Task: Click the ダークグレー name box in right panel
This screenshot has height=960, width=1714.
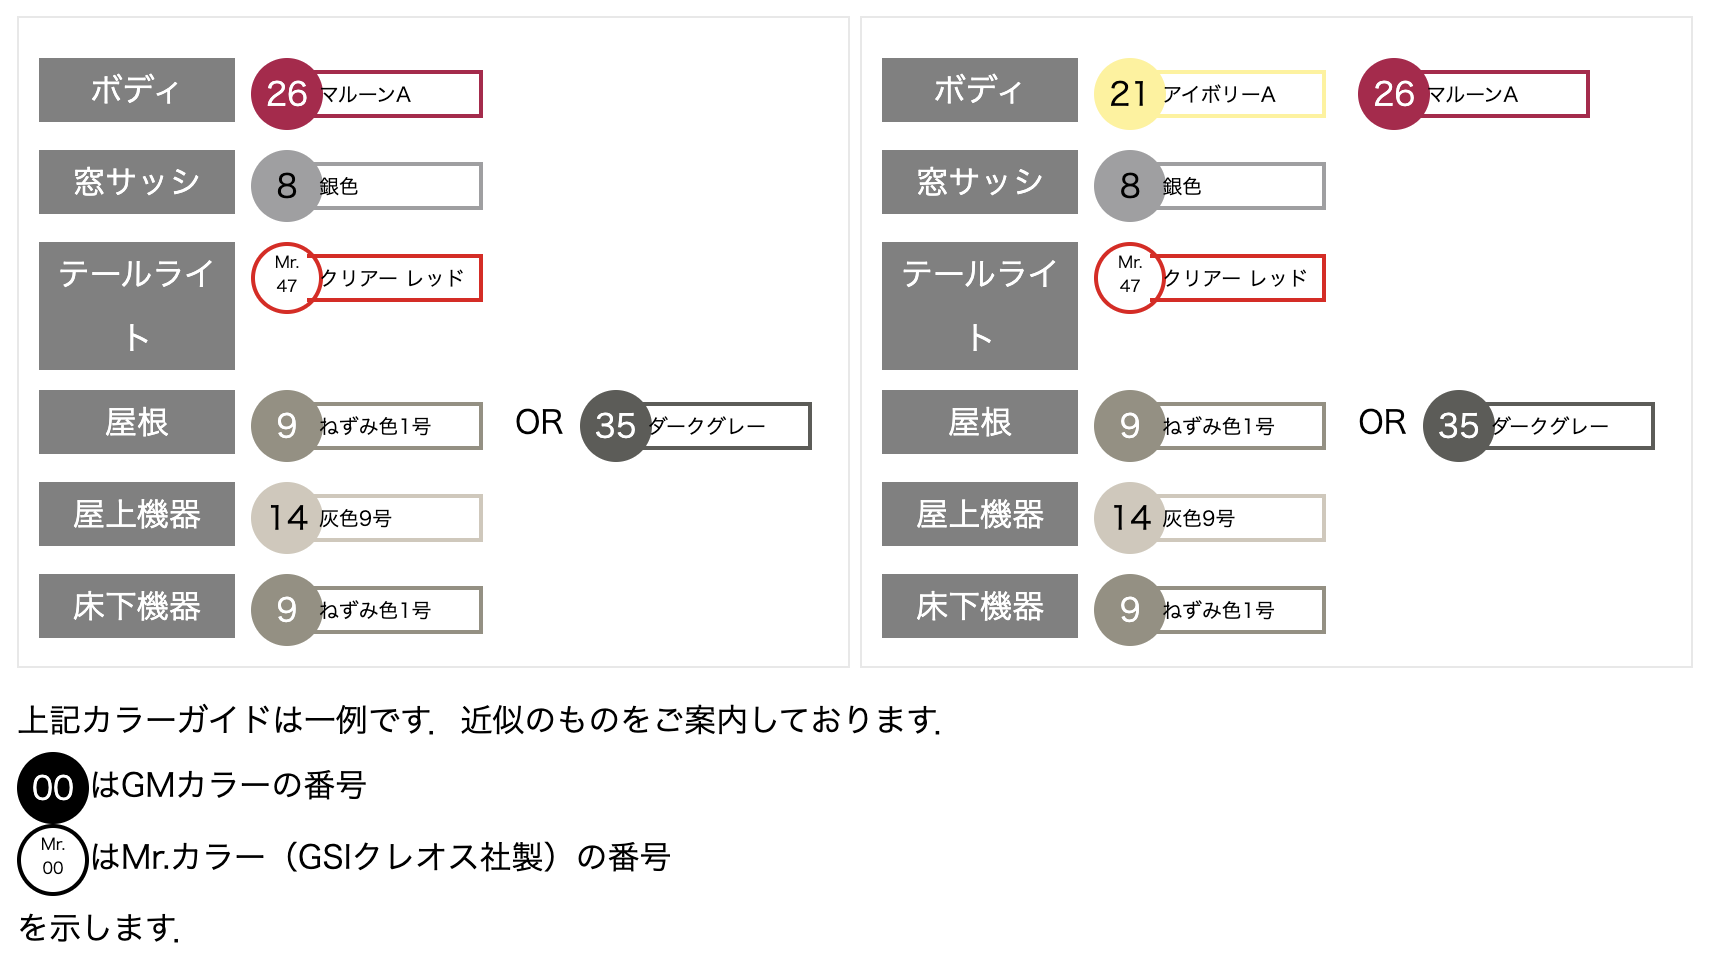Action: click(1570, 426)
